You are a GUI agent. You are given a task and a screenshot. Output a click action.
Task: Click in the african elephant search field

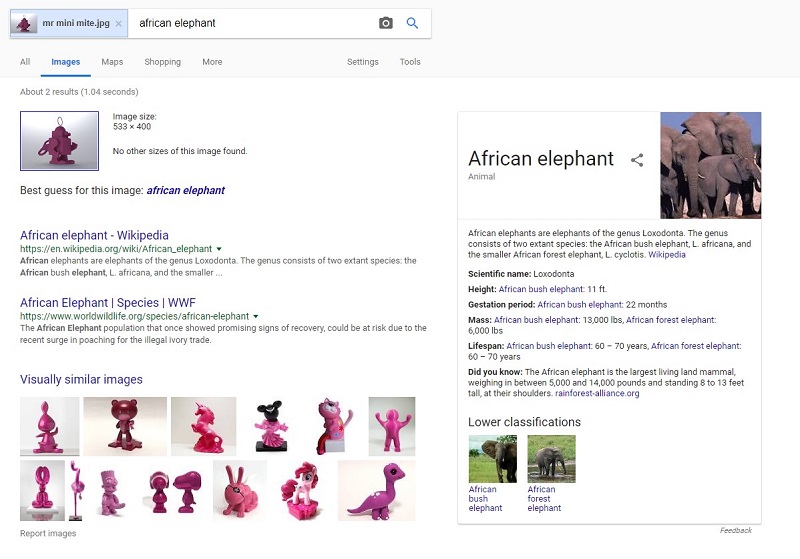pyautogui.click(x=250, y=23)
